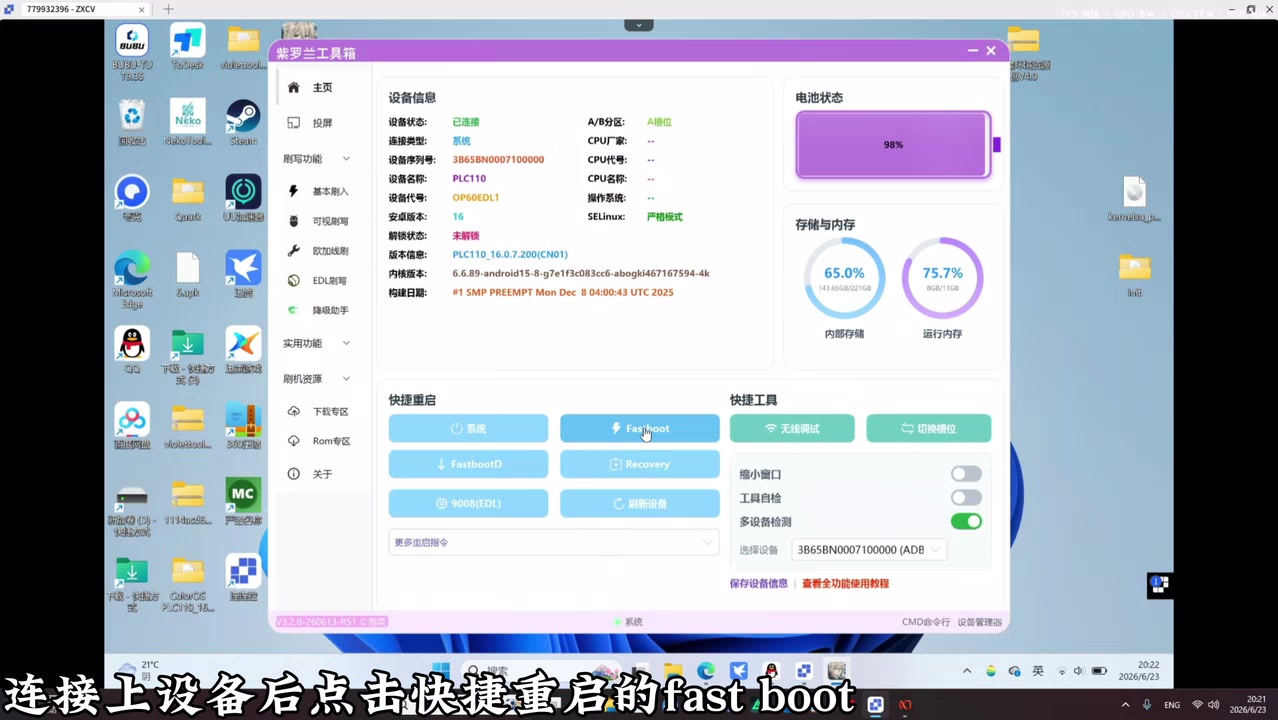Open the 选择设备 device dropdown
Viewport: 1278px width, 720px height.
(x=869, y=550)
